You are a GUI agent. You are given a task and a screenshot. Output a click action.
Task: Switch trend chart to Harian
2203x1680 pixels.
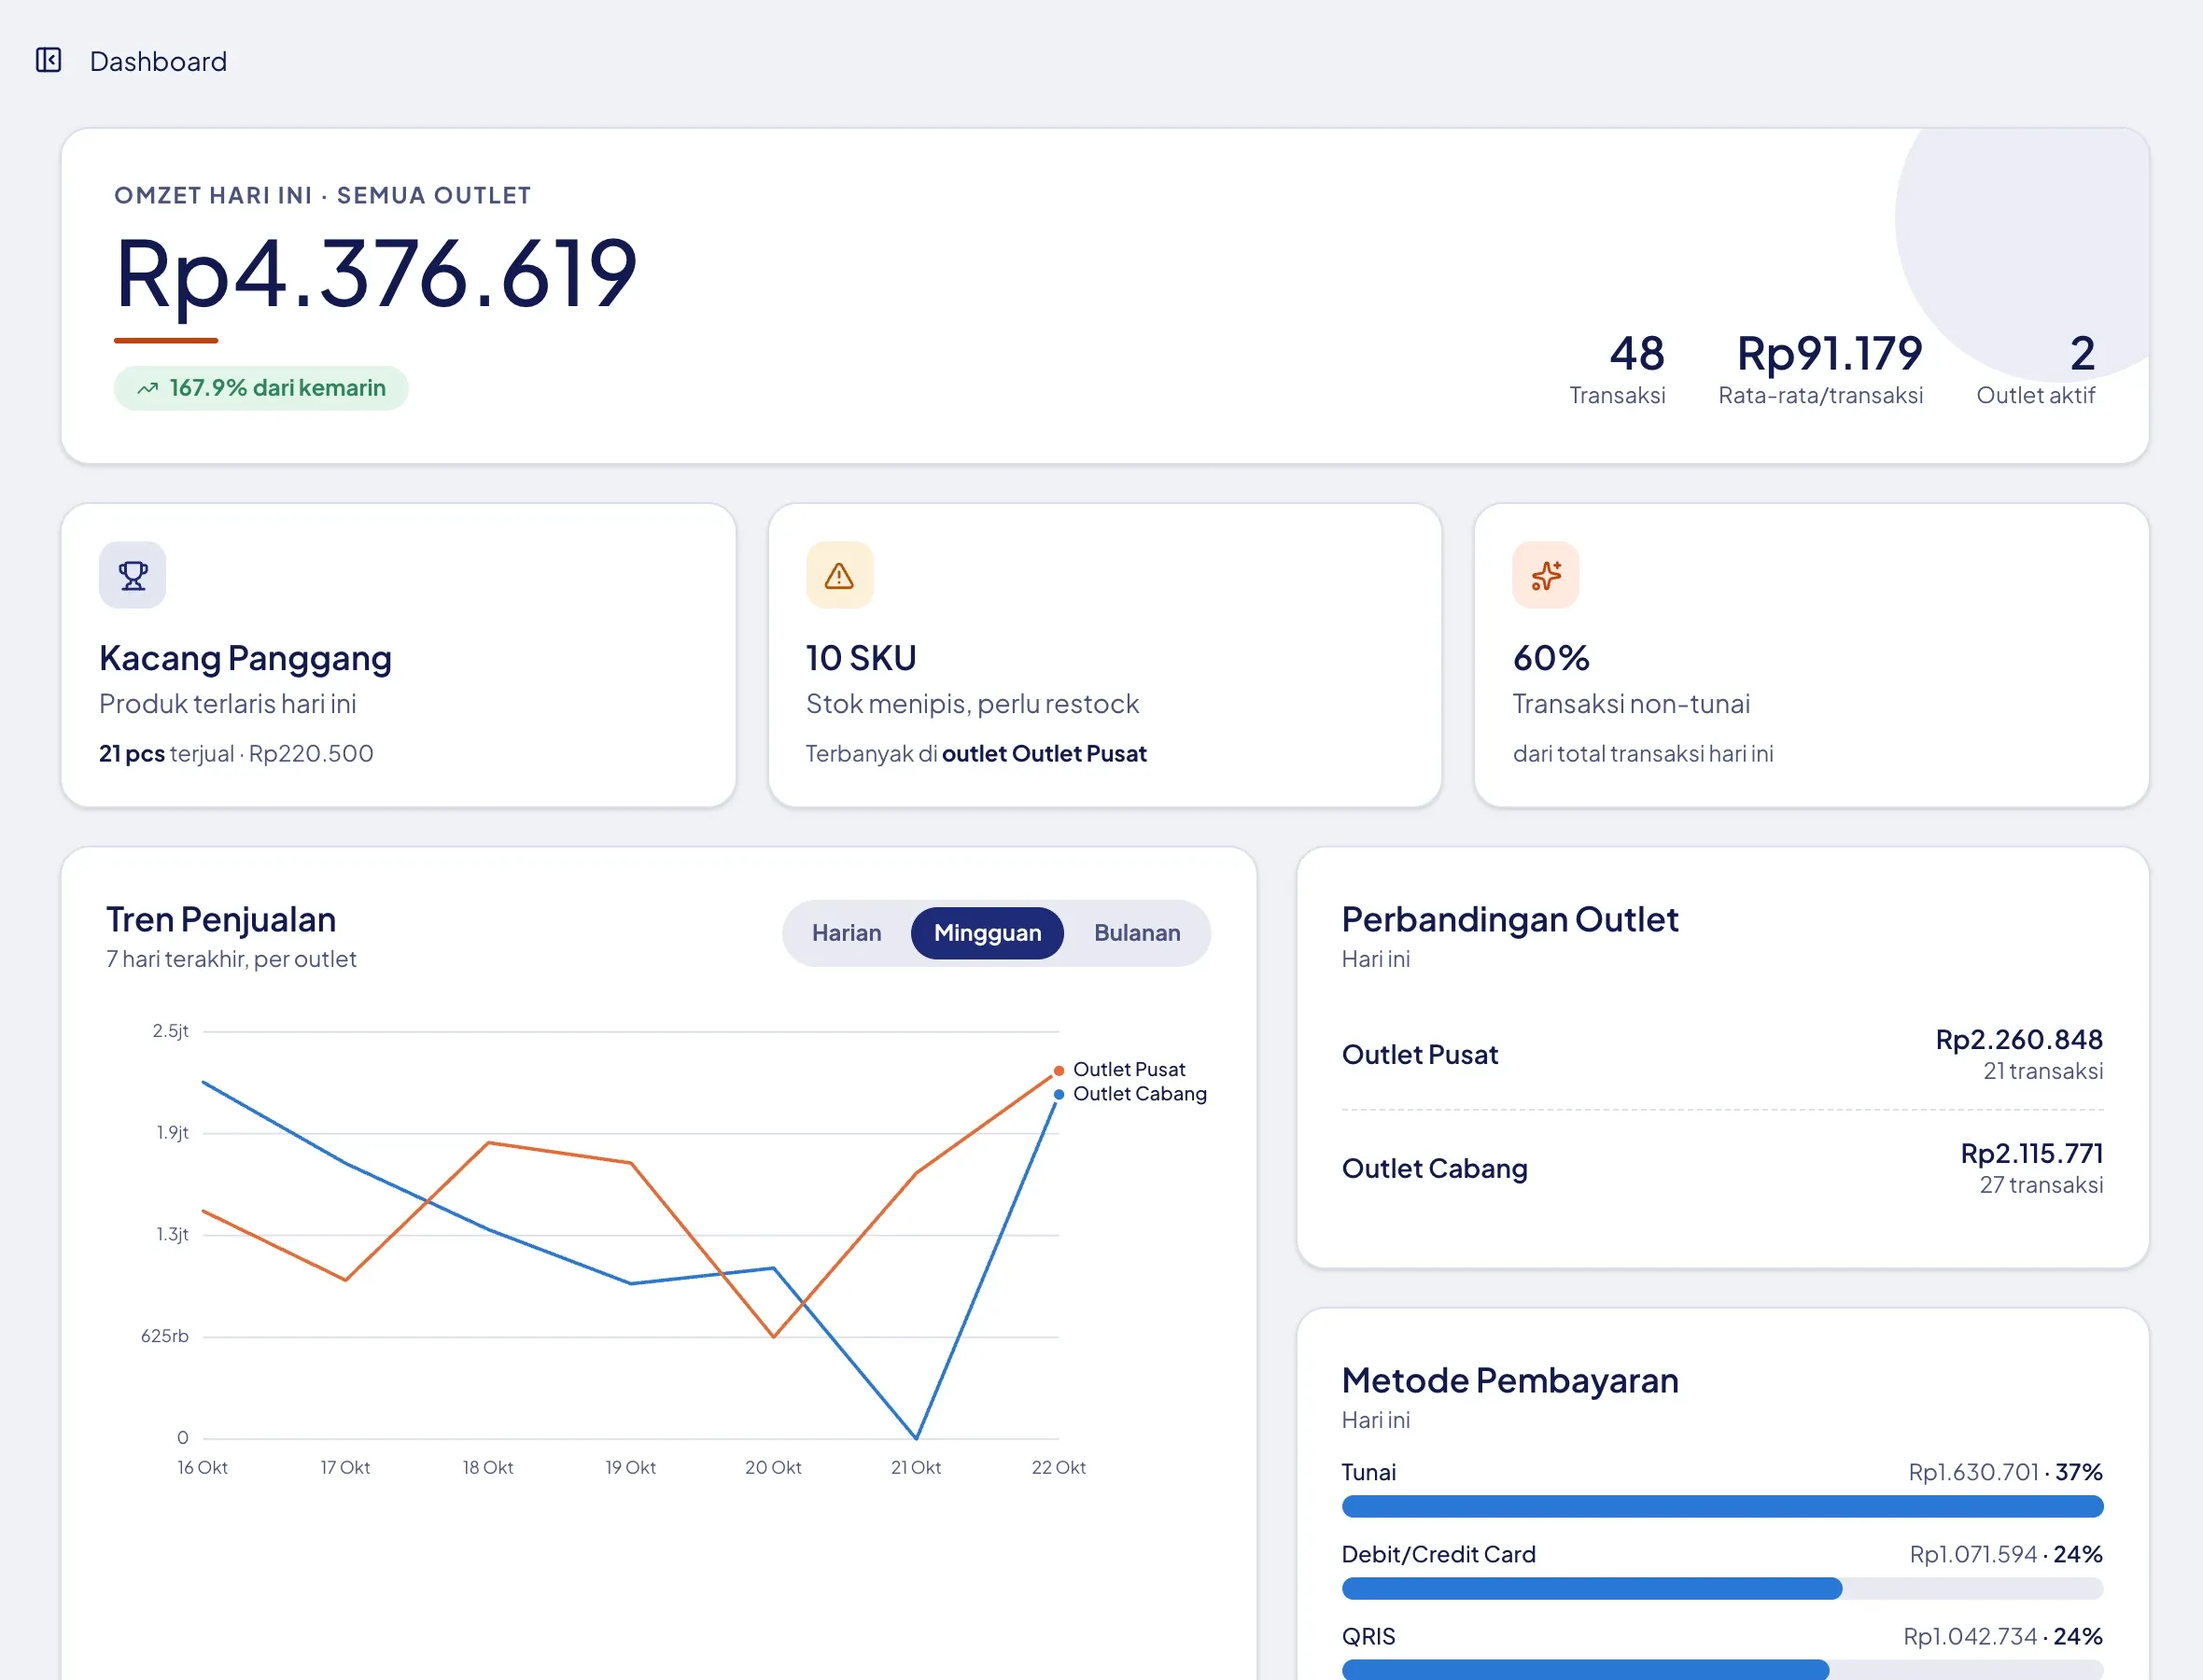click(846, 933)
